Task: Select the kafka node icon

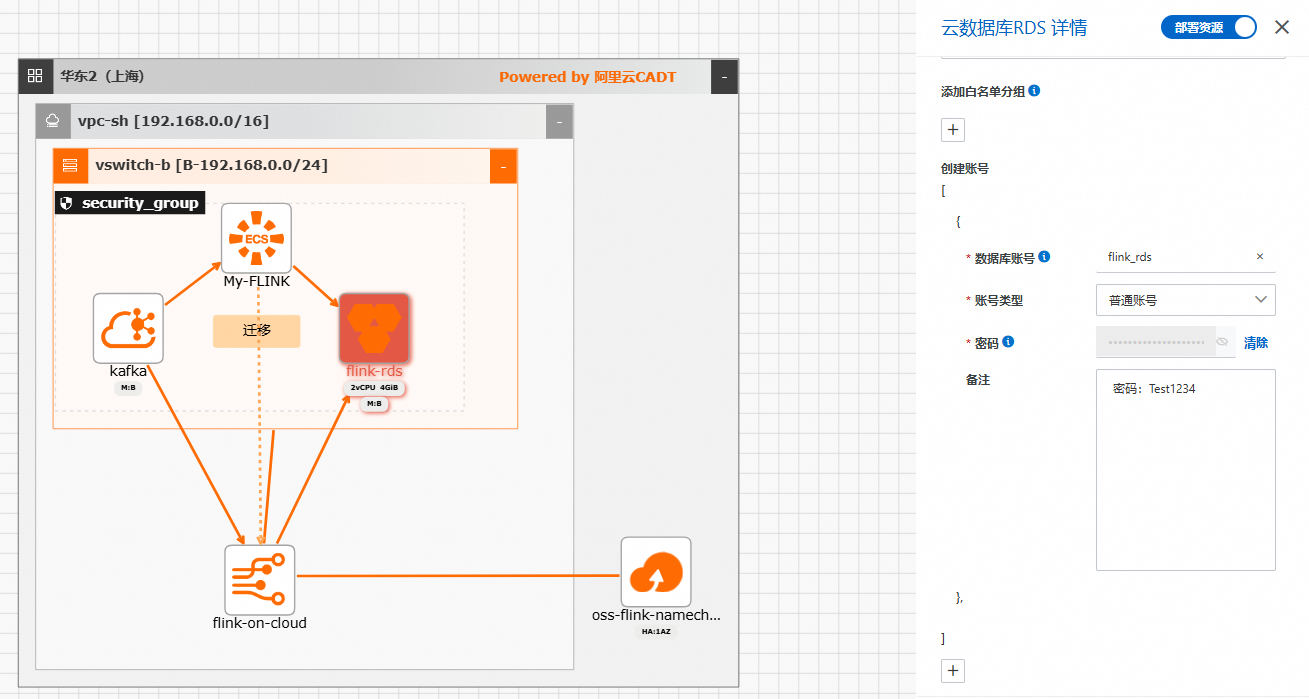Action: [x=128, y=328]
